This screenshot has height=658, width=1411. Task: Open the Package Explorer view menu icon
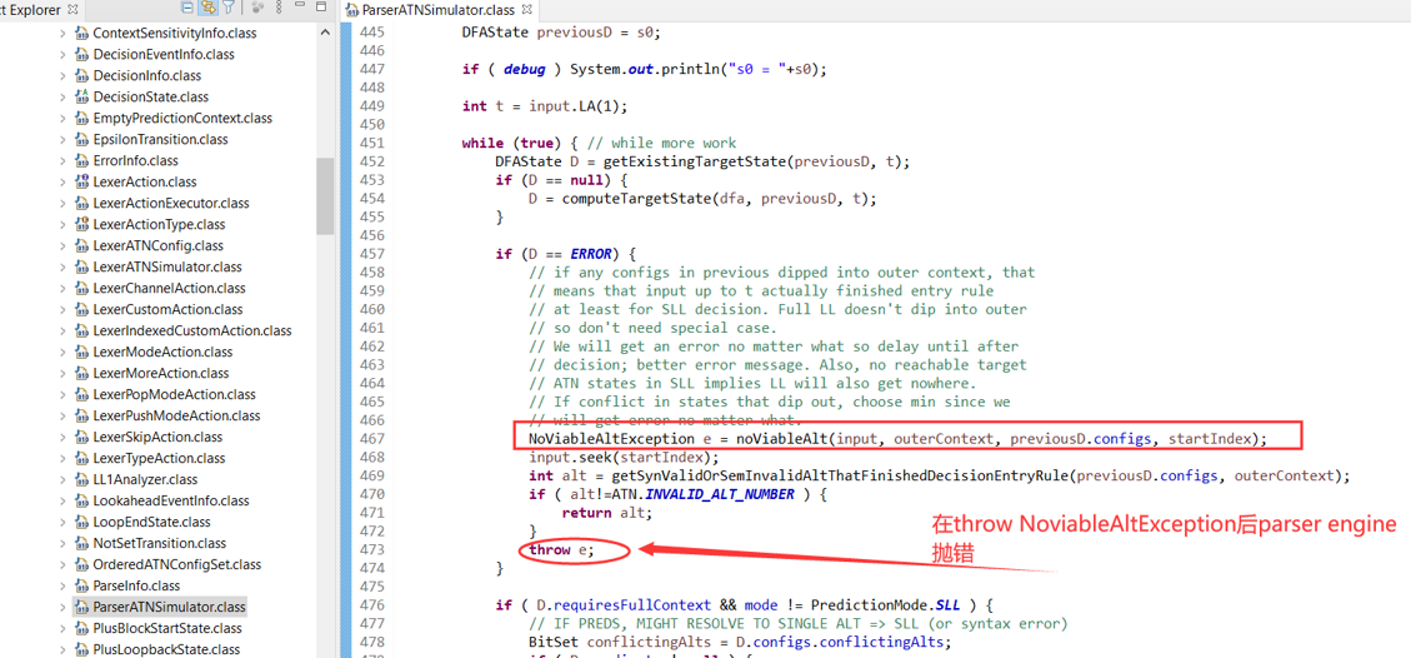tap(278, 7)
